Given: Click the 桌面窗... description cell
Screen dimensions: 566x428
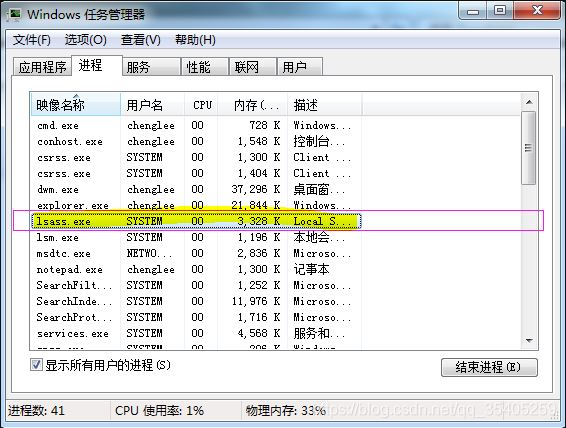Looking at the screenshot, I should tap(319, 189).
